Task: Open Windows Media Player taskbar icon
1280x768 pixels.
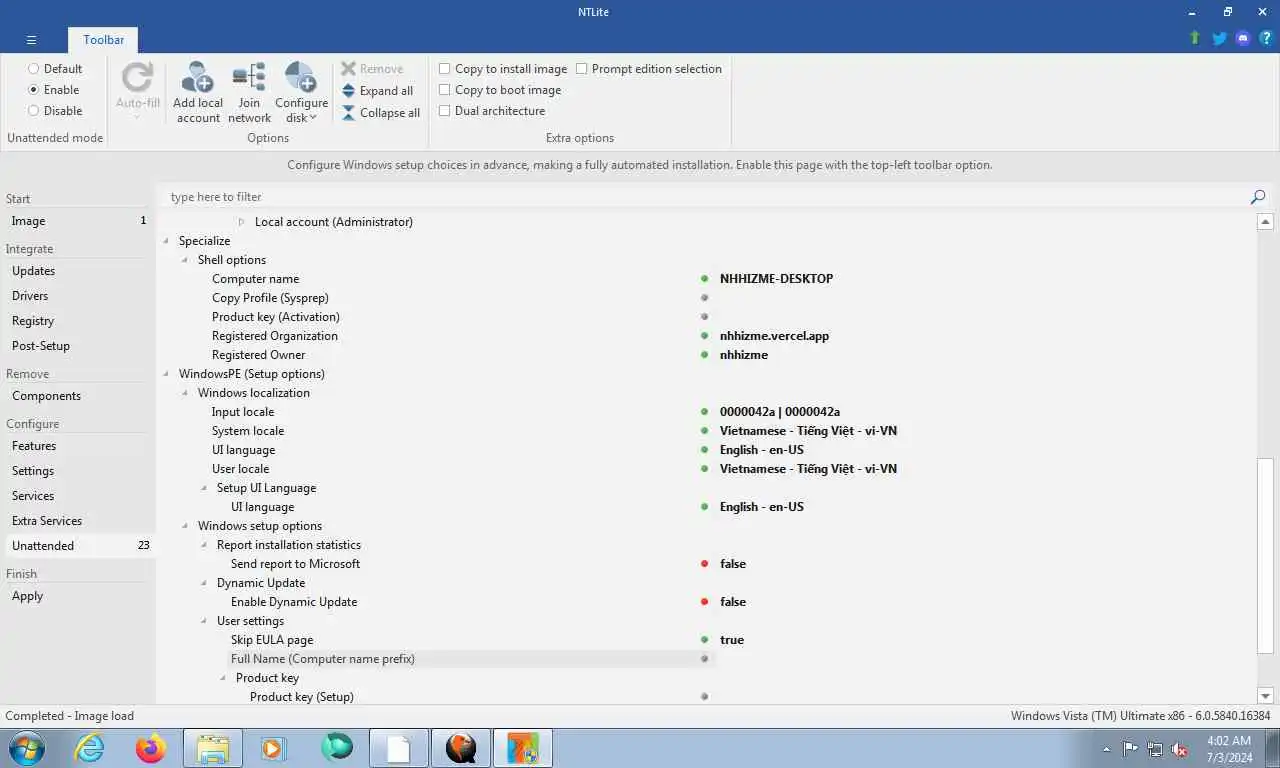Action: 273,748
